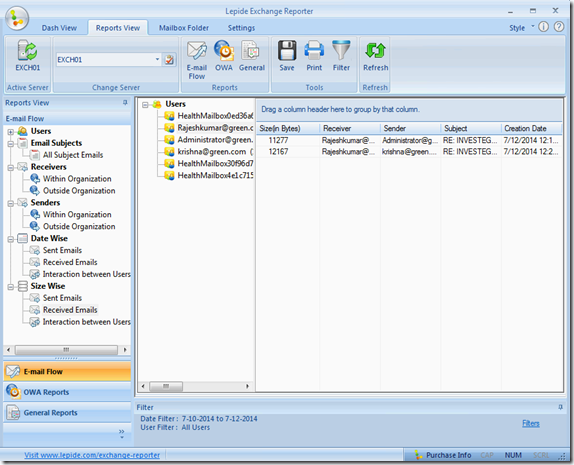Open the Filter funnel tool
Viewport: 574px width, 465px height.
[341, 56]
